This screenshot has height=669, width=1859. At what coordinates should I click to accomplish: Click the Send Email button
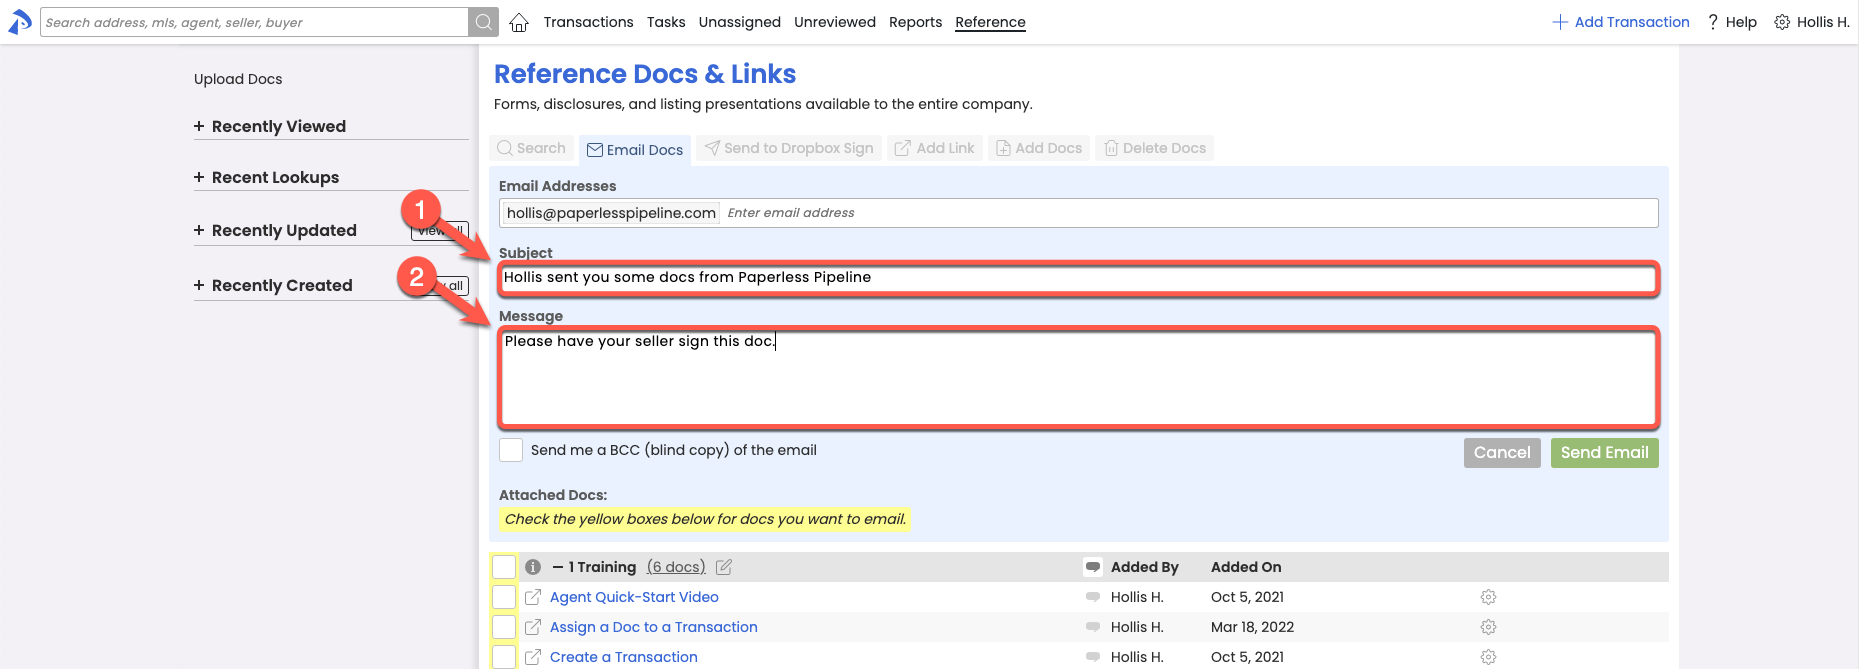click(1604, 453)
